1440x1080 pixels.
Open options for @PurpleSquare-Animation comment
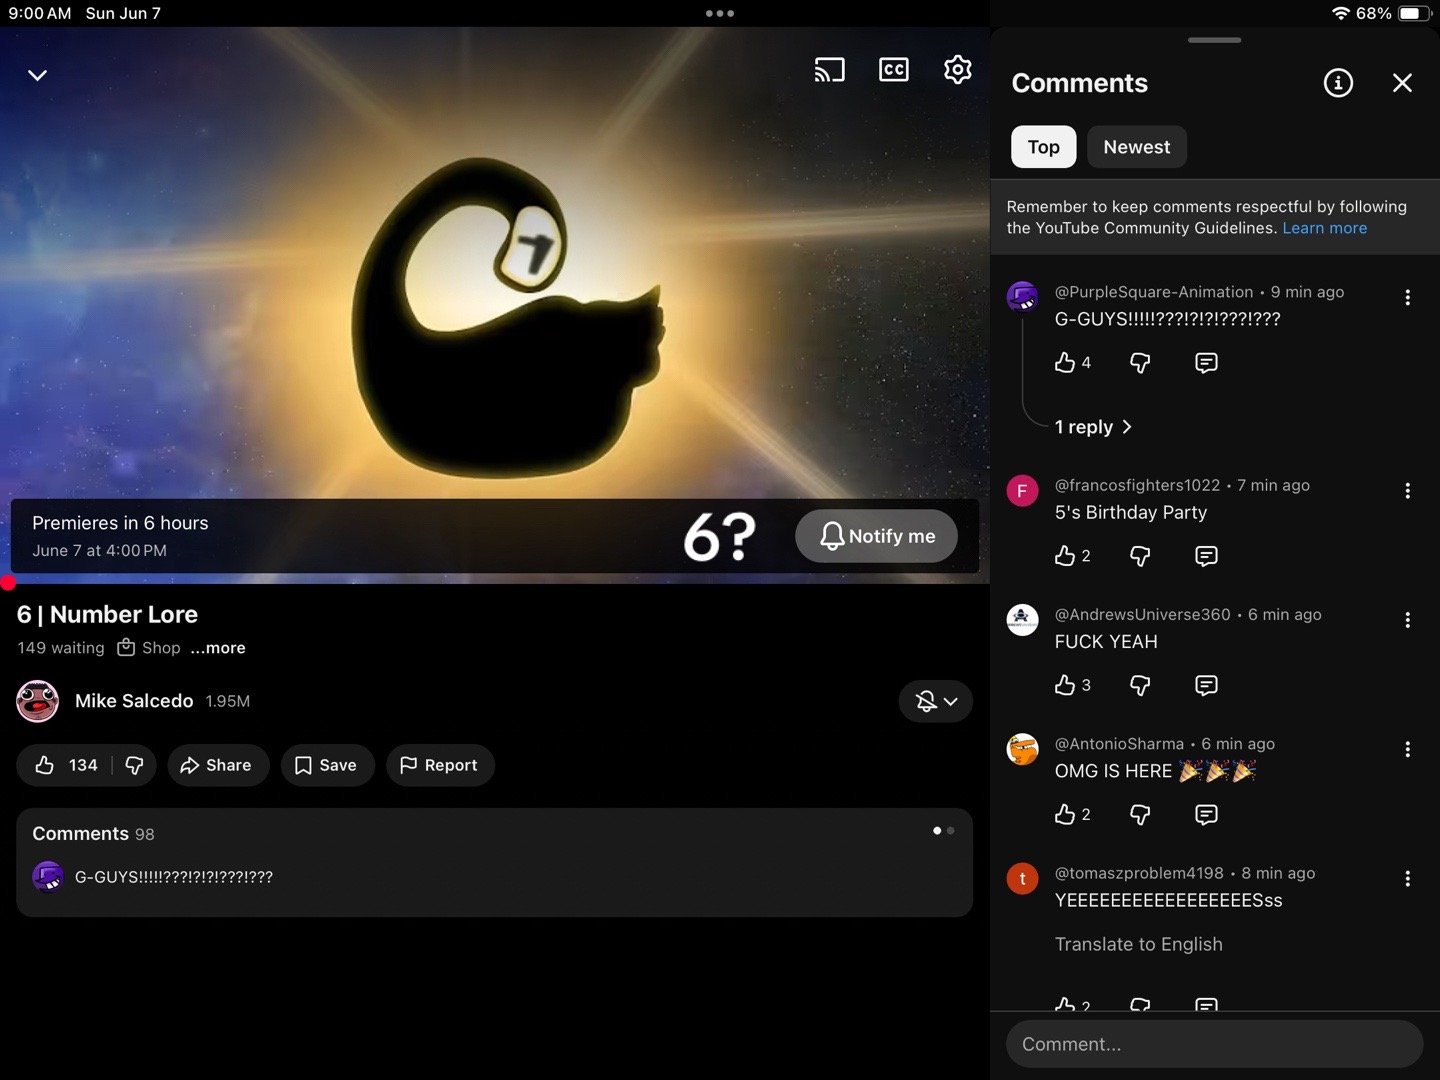coord(1407,297)
